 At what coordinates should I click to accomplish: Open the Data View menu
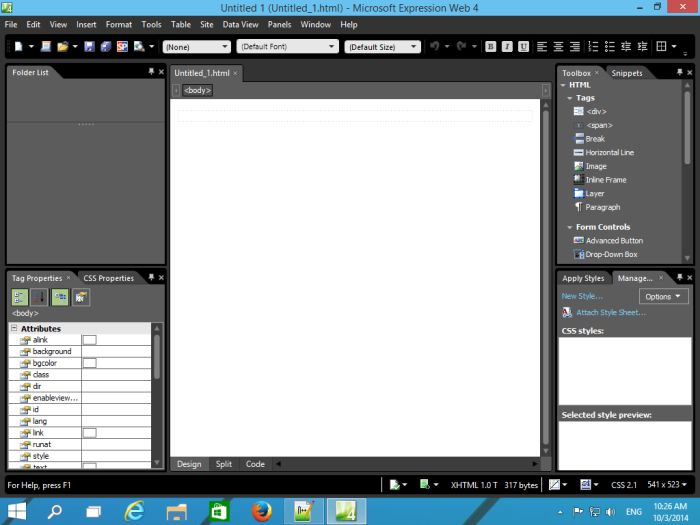click(240, 24)
